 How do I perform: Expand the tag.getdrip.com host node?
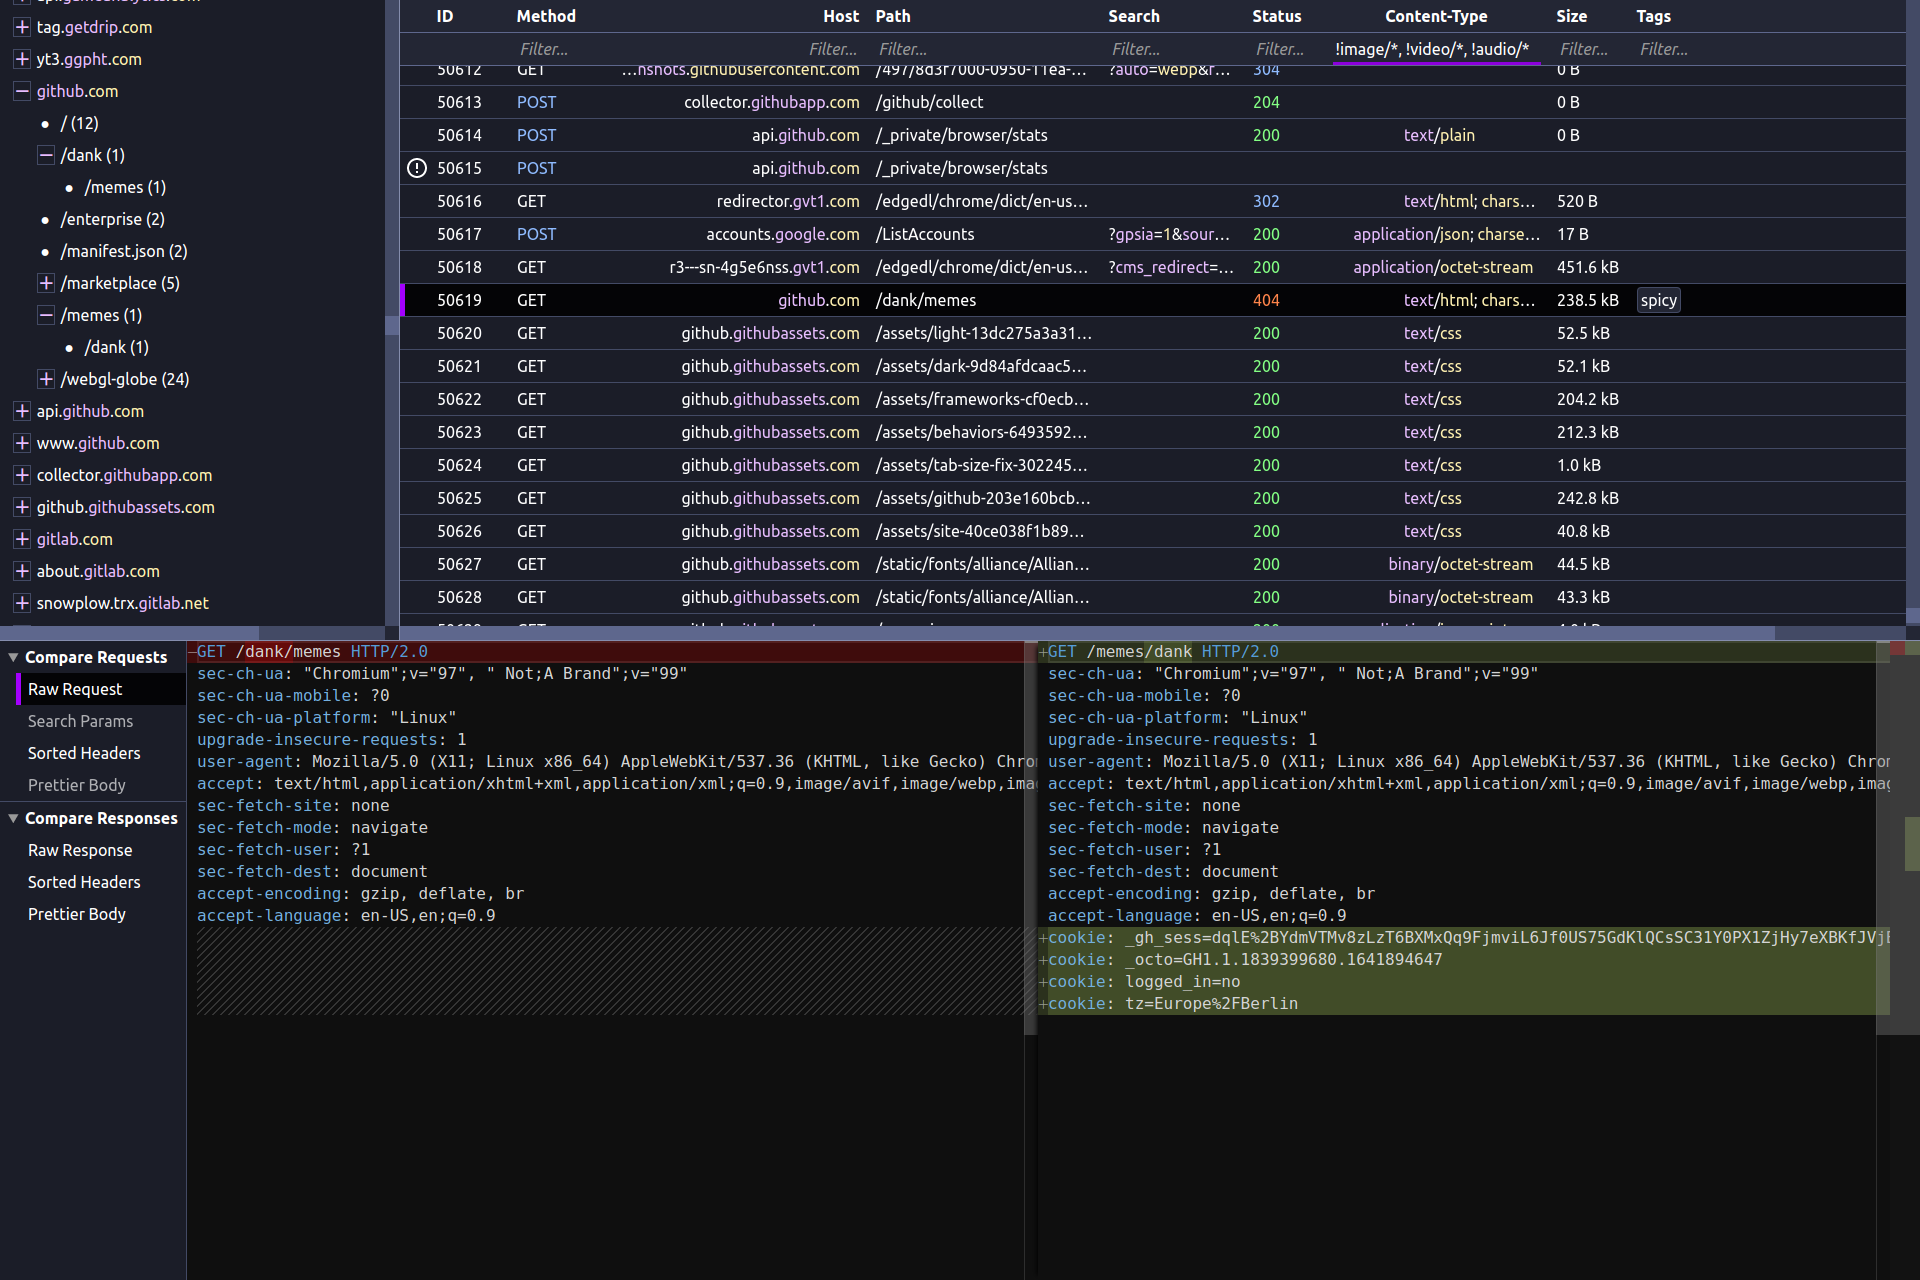pos(21,27)
